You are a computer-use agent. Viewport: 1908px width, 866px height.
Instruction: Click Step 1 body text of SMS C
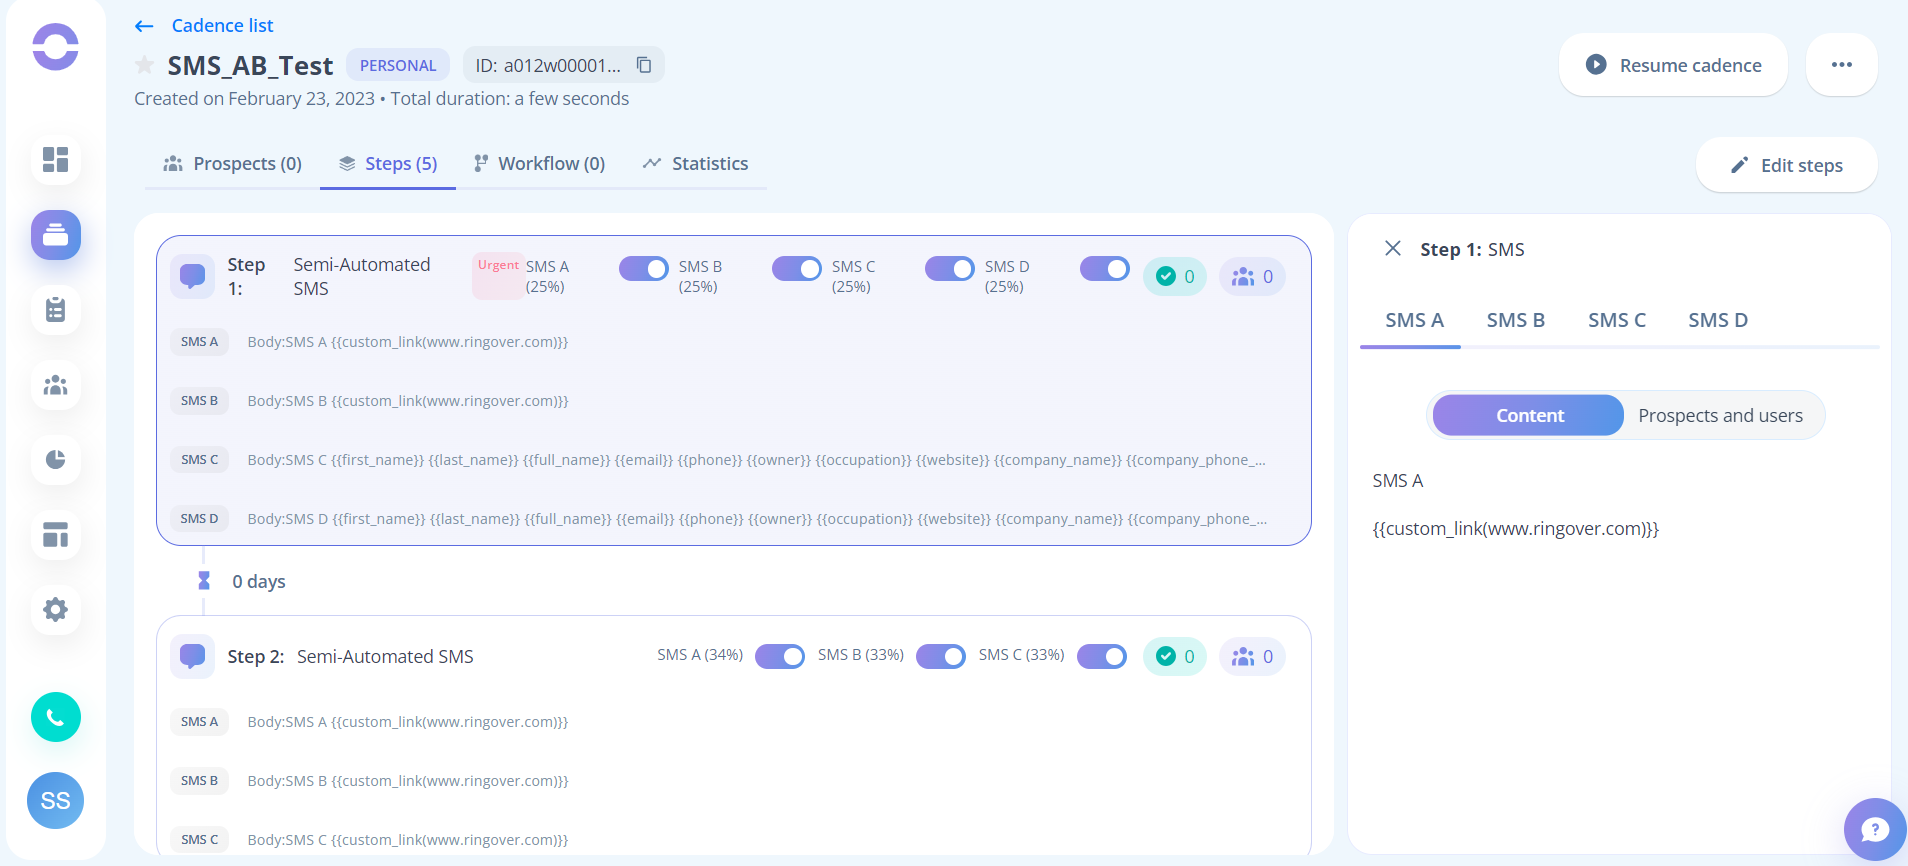757,460
